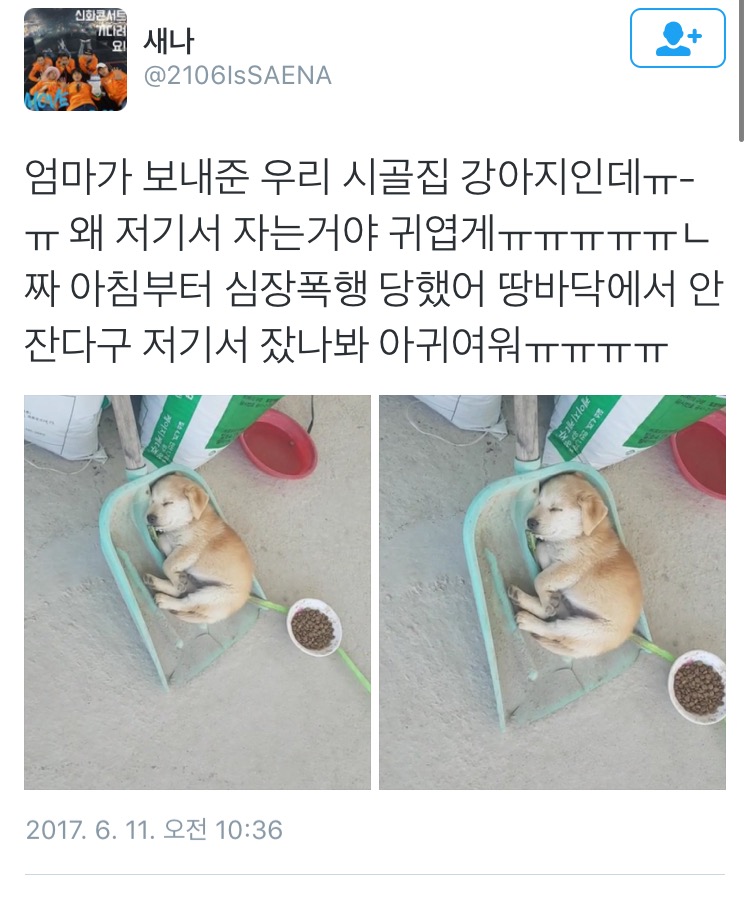
Task: Open the 새나 profile avatar
Action: [76, 59]
